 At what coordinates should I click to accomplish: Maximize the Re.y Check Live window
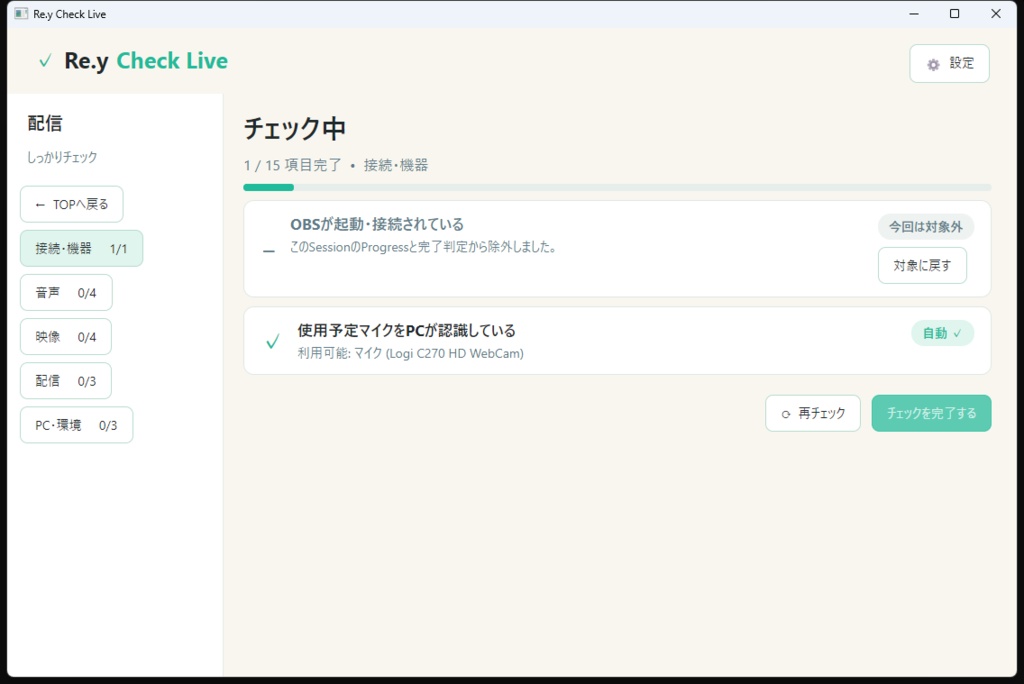click(955, 14)
